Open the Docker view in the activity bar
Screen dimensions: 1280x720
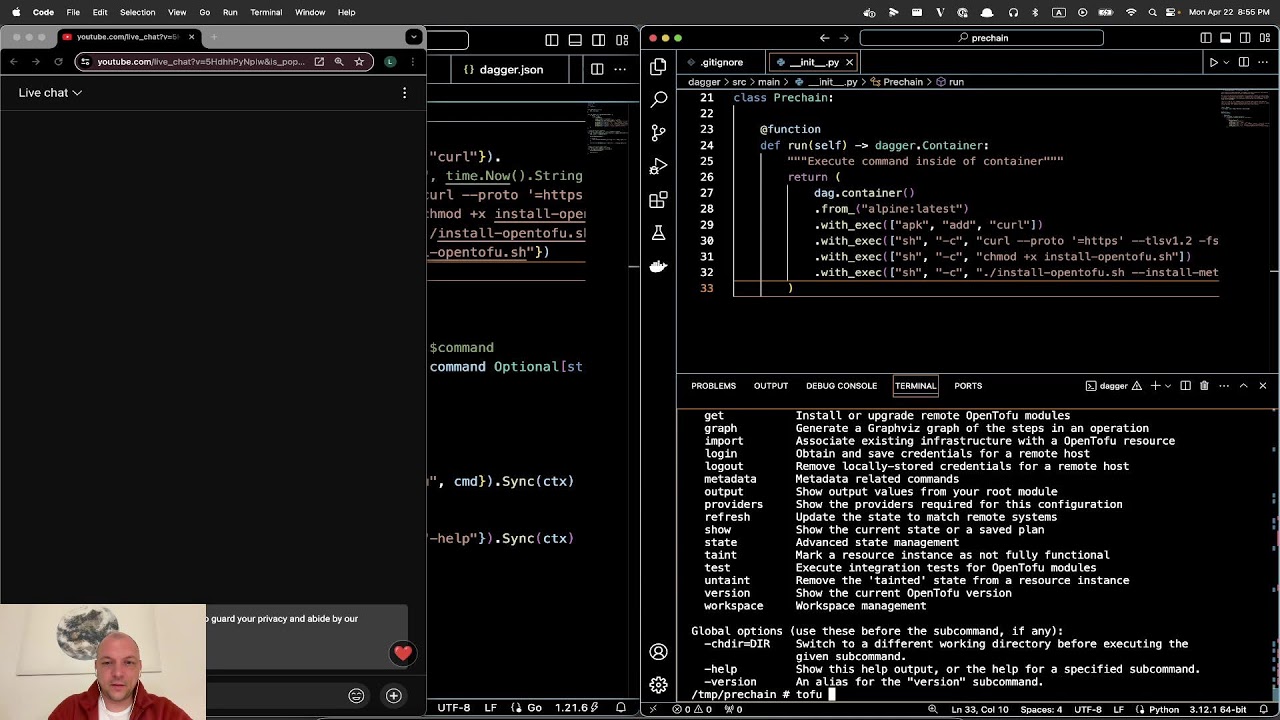point(658,266)
